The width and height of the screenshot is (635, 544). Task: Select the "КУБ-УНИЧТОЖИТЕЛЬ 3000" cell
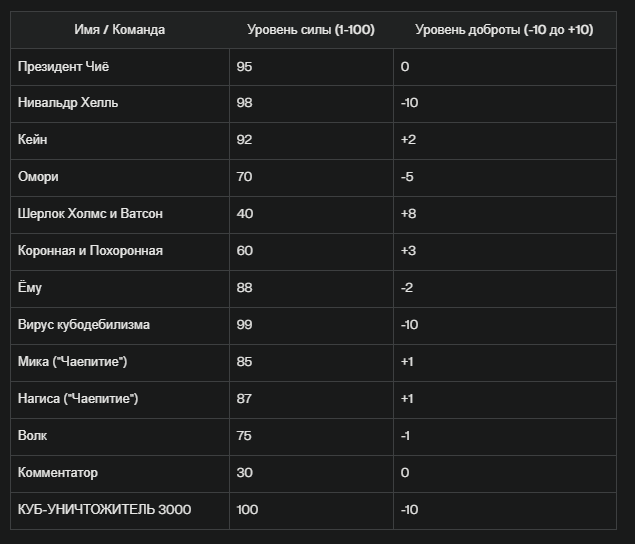(x=104, y=509)
